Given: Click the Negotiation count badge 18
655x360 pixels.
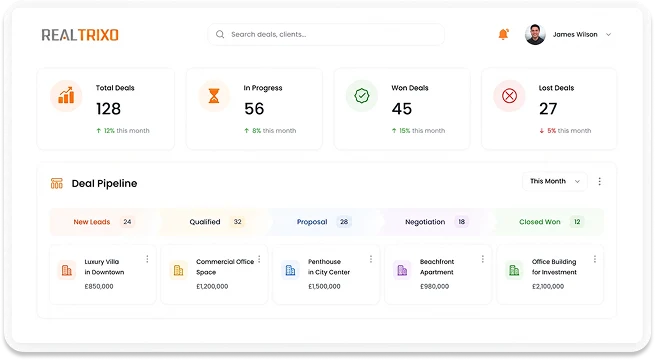Looking at the screenshot, I should point(462,222).
